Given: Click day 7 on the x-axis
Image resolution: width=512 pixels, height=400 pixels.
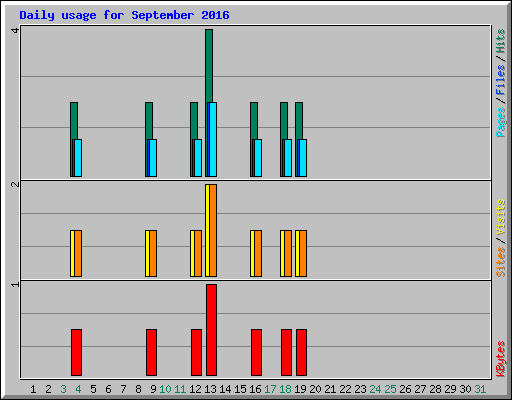Looking at the screenshot, I should click(123, 389).
